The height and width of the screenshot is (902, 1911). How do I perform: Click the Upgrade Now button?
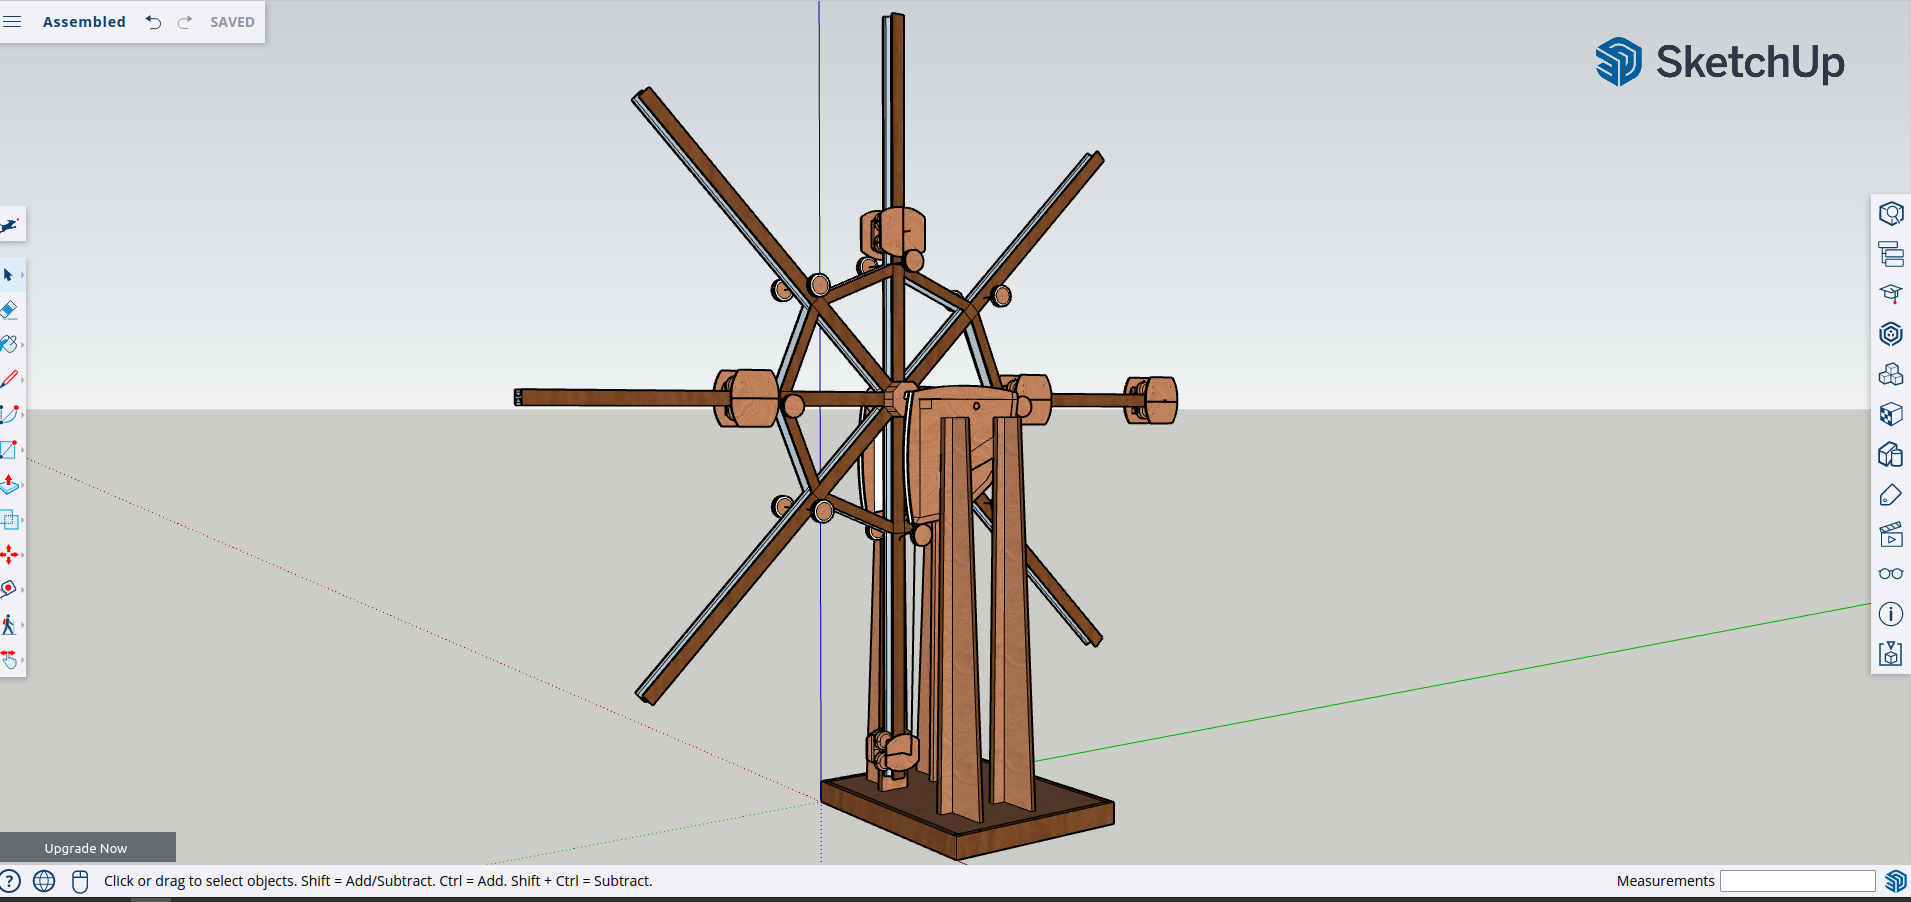pyautogui.click(x=87, y=847)
